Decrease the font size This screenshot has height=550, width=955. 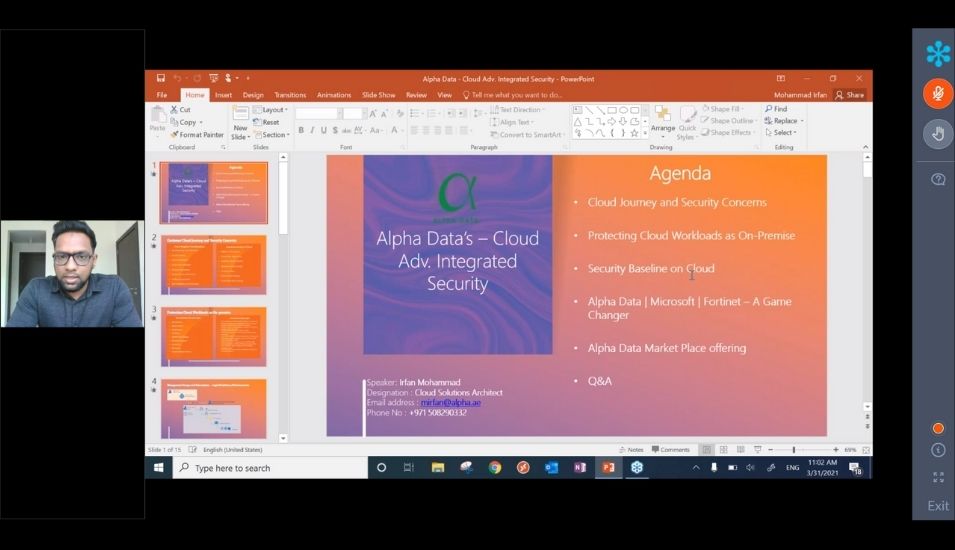384,114
